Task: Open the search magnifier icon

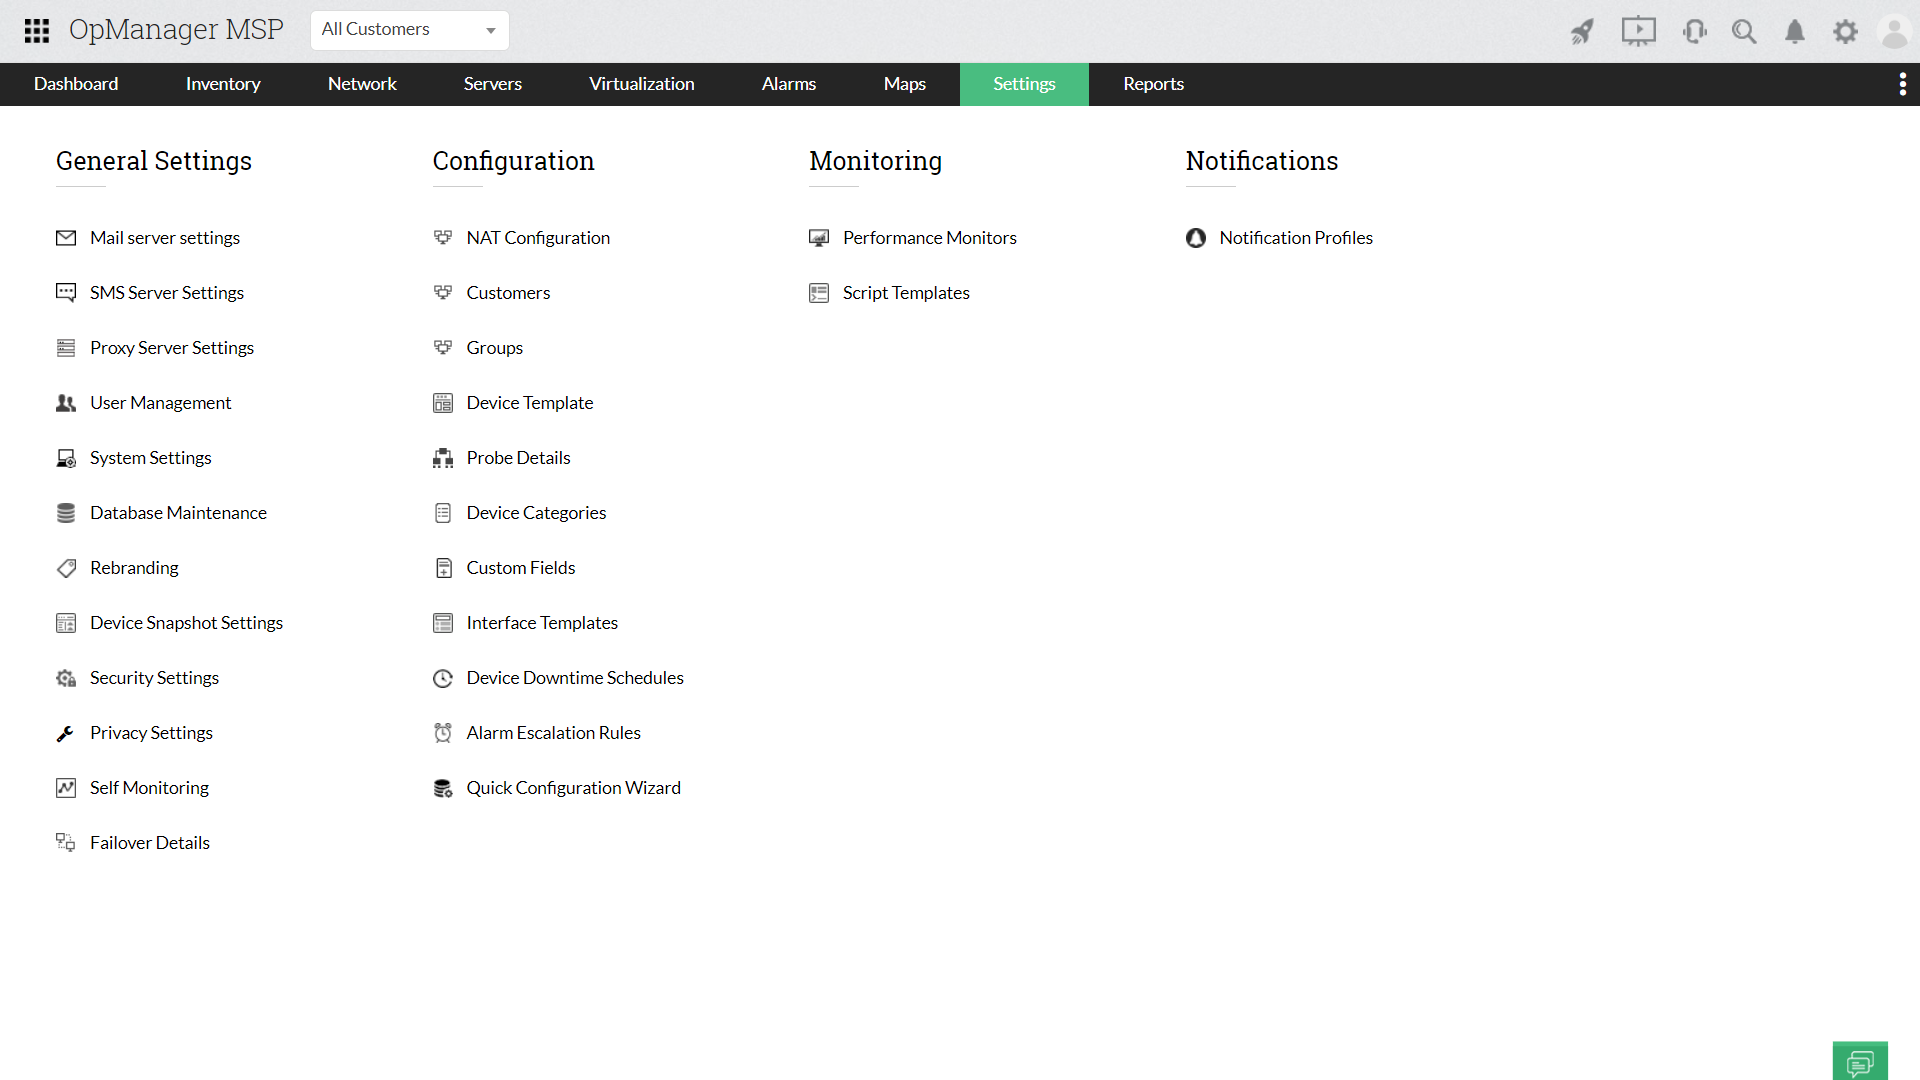Action: [x=1744, y=32]
